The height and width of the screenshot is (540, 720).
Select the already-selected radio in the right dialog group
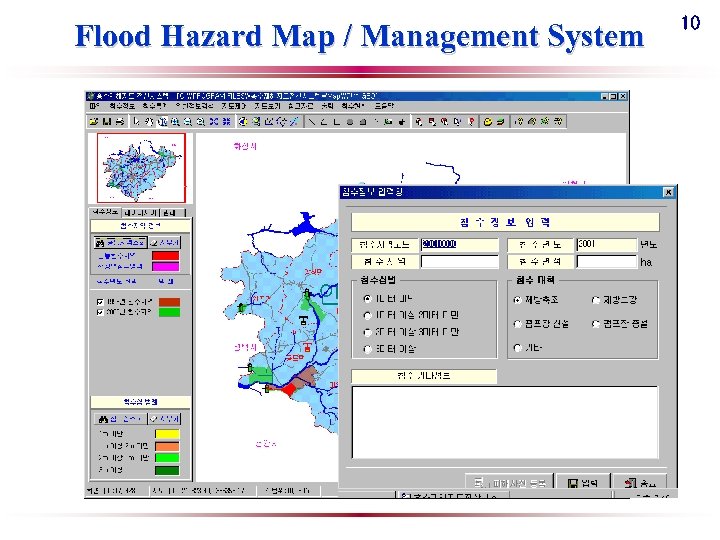518,300
